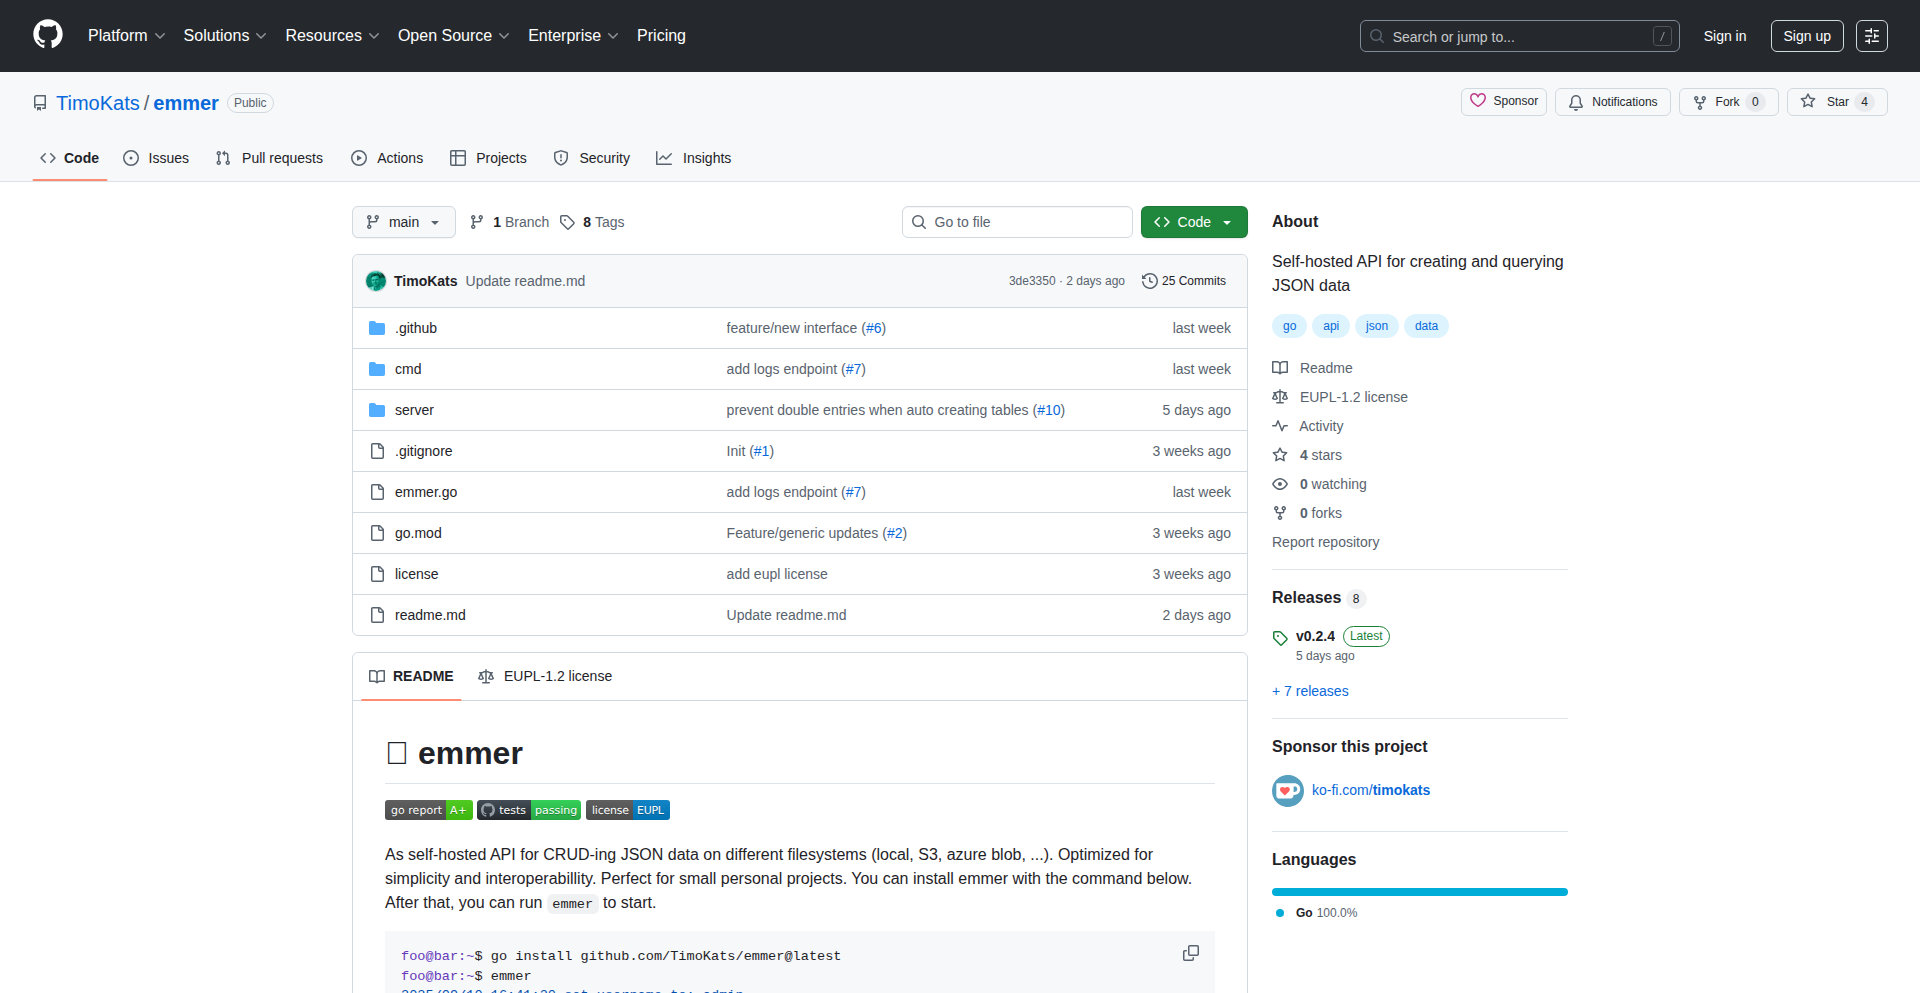1920x993 pixels.
Task: Open the Readme link in About
Action: pos(1312,368)
